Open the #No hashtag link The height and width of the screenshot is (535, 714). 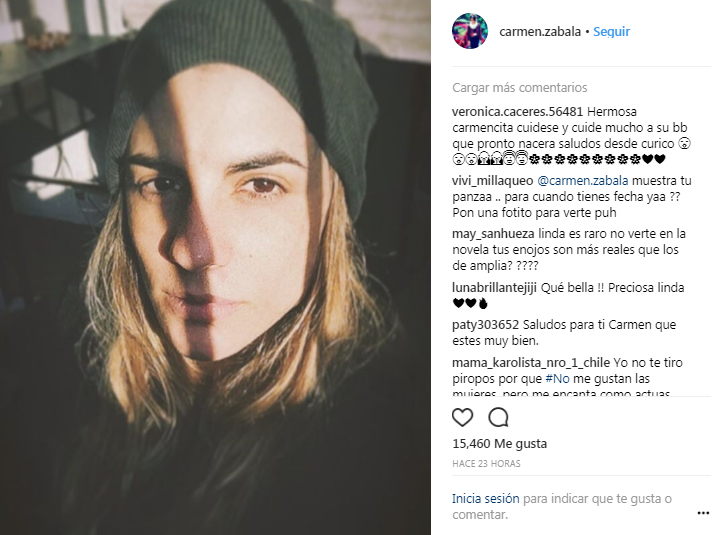557,379
